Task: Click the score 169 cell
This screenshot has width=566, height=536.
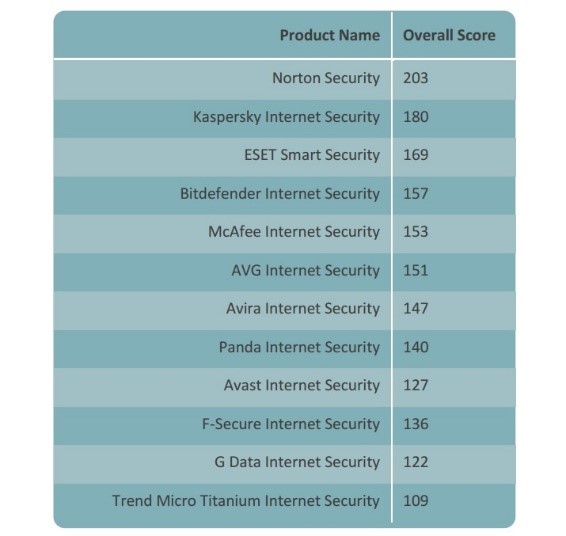Action: (x=416, y=155)
